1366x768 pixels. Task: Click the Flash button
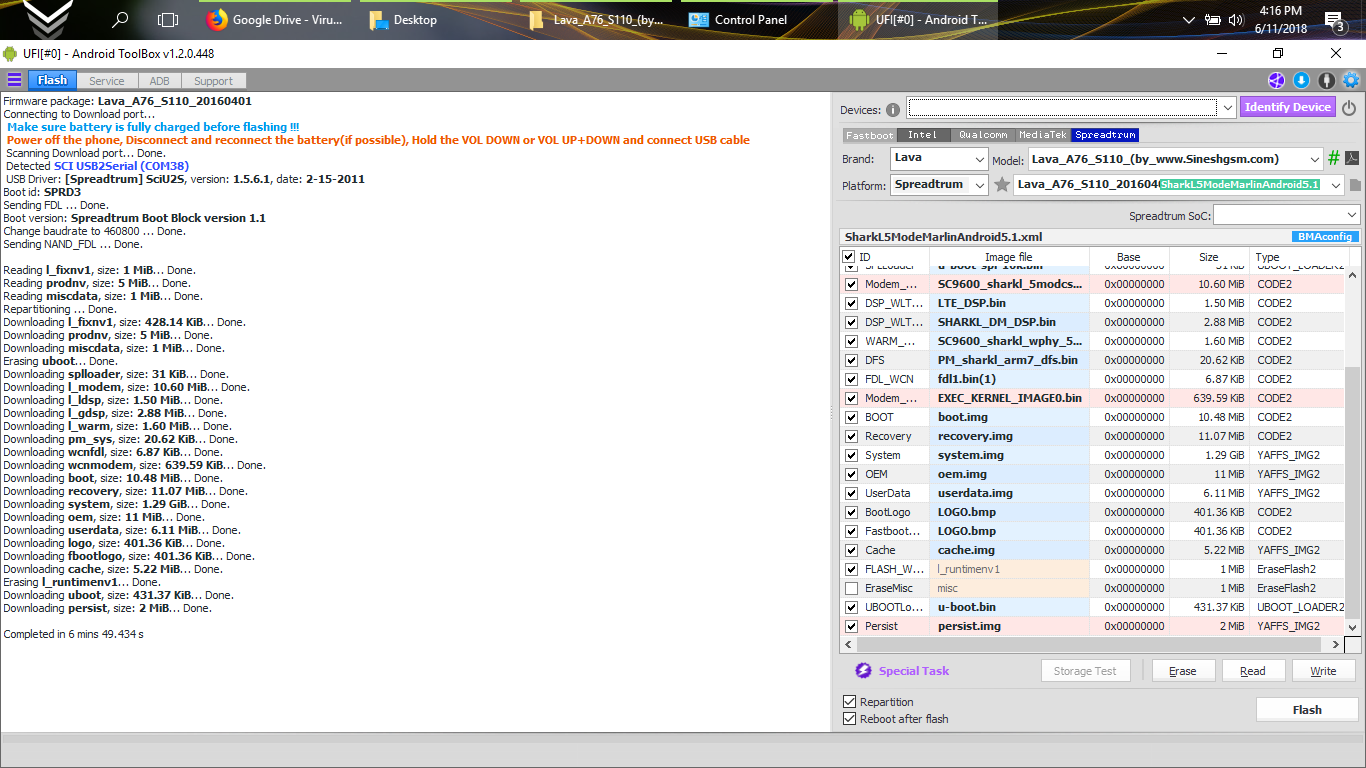1307,709
